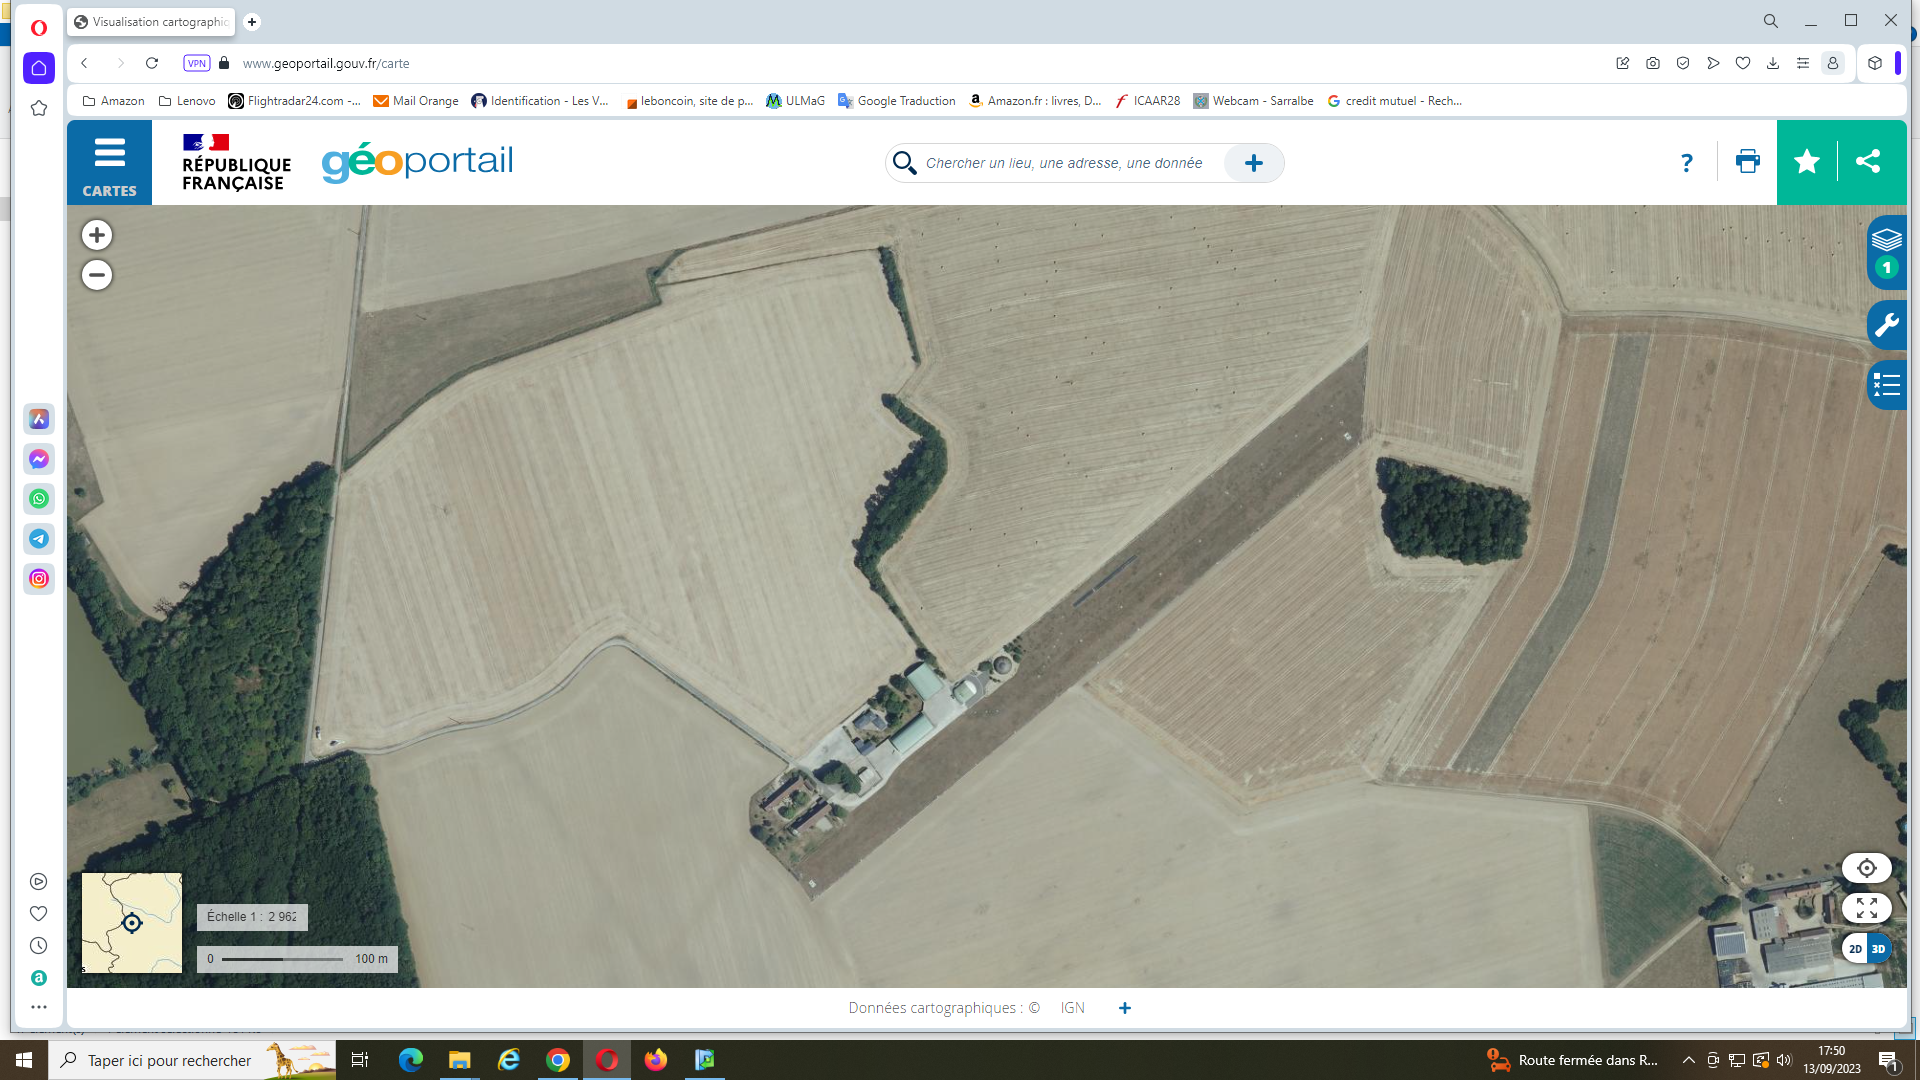Click the place search input field
The height and width of the screenshot is (1080, 1920).
[1065, 163]
